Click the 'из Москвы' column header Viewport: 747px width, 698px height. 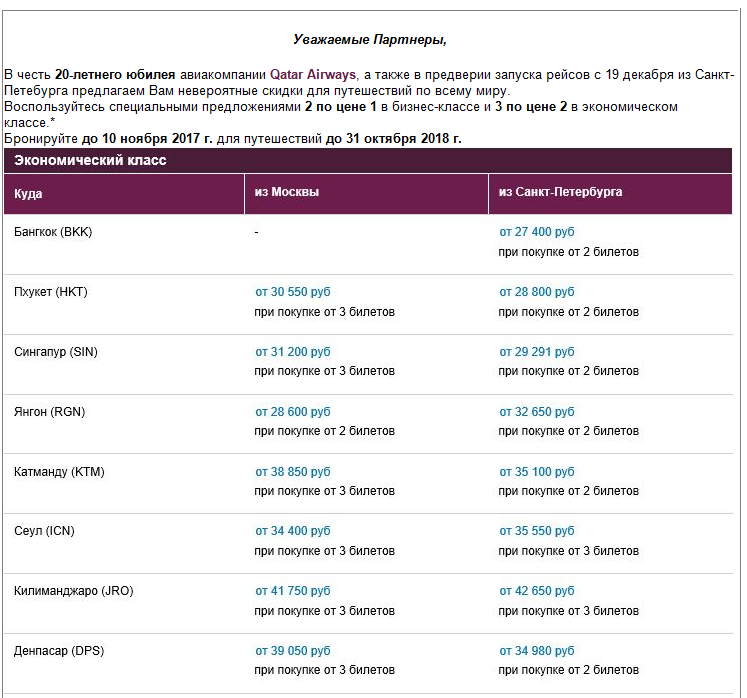click(x=366, y=194)
